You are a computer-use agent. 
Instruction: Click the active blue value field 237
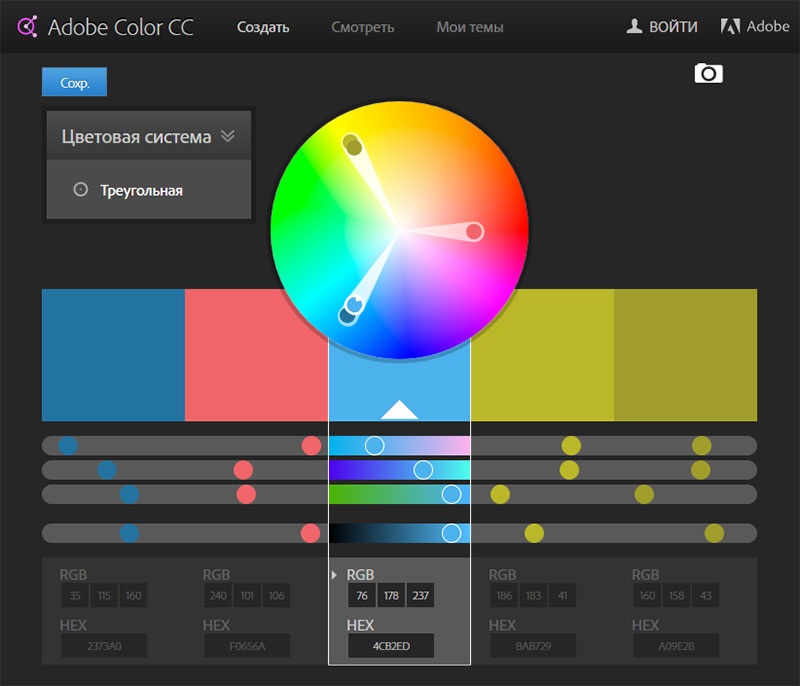pyautogui.click(x=420, y=595)
